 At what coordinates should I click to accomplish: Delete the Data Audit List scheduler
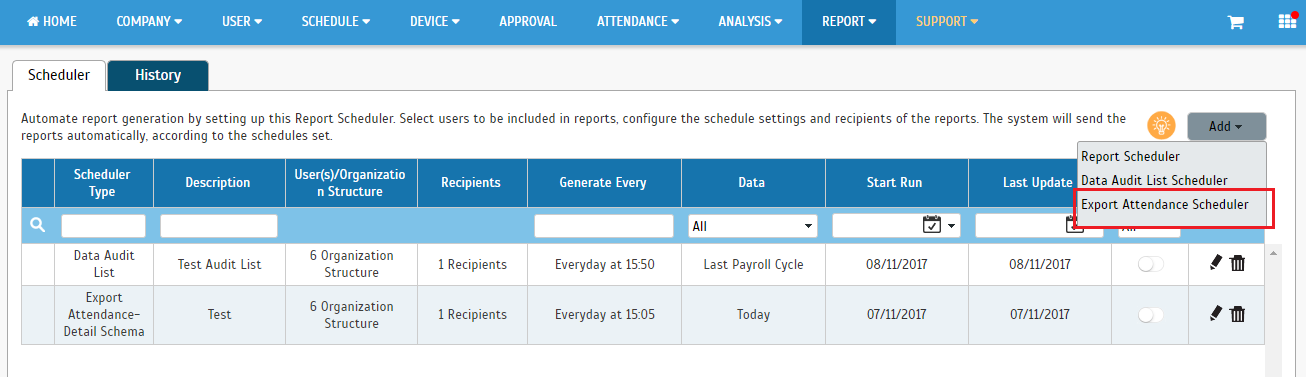point(1238,263)
